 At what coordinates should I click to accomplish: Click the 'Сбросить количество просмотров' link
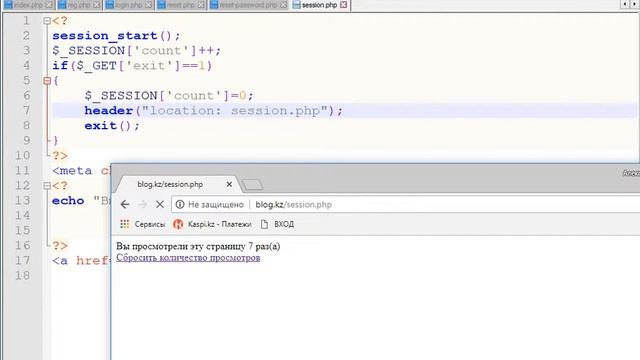tap(188, 258)
